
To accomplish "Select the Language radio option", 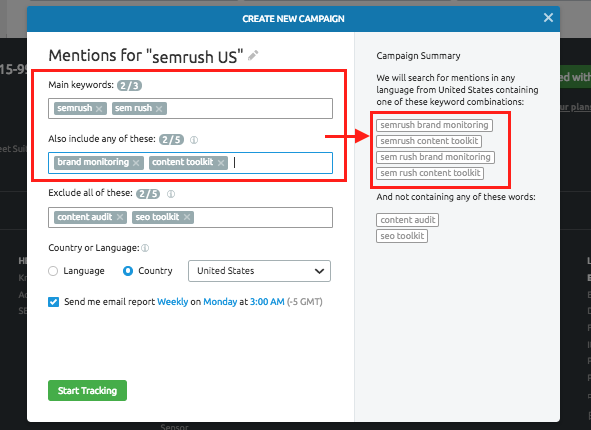I will coord(53,271).
